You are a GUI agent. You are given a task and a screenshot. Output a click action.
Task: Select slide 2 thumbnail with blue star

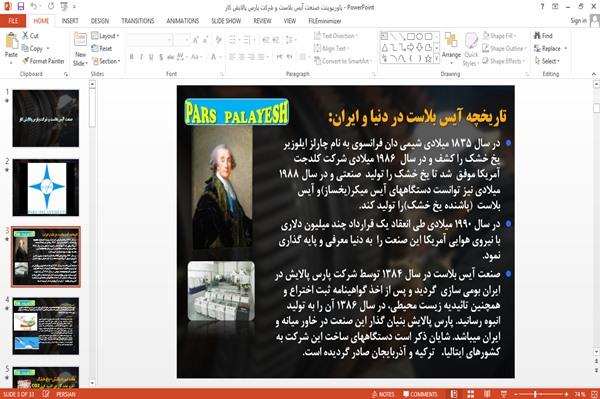coord(46,187)
